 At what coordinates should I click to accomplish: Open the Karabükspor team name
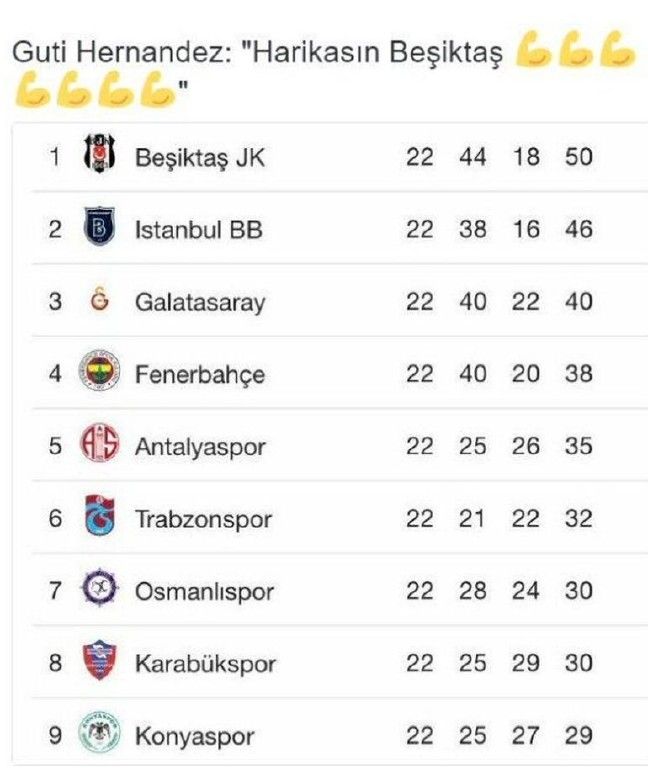coord(205,663)
